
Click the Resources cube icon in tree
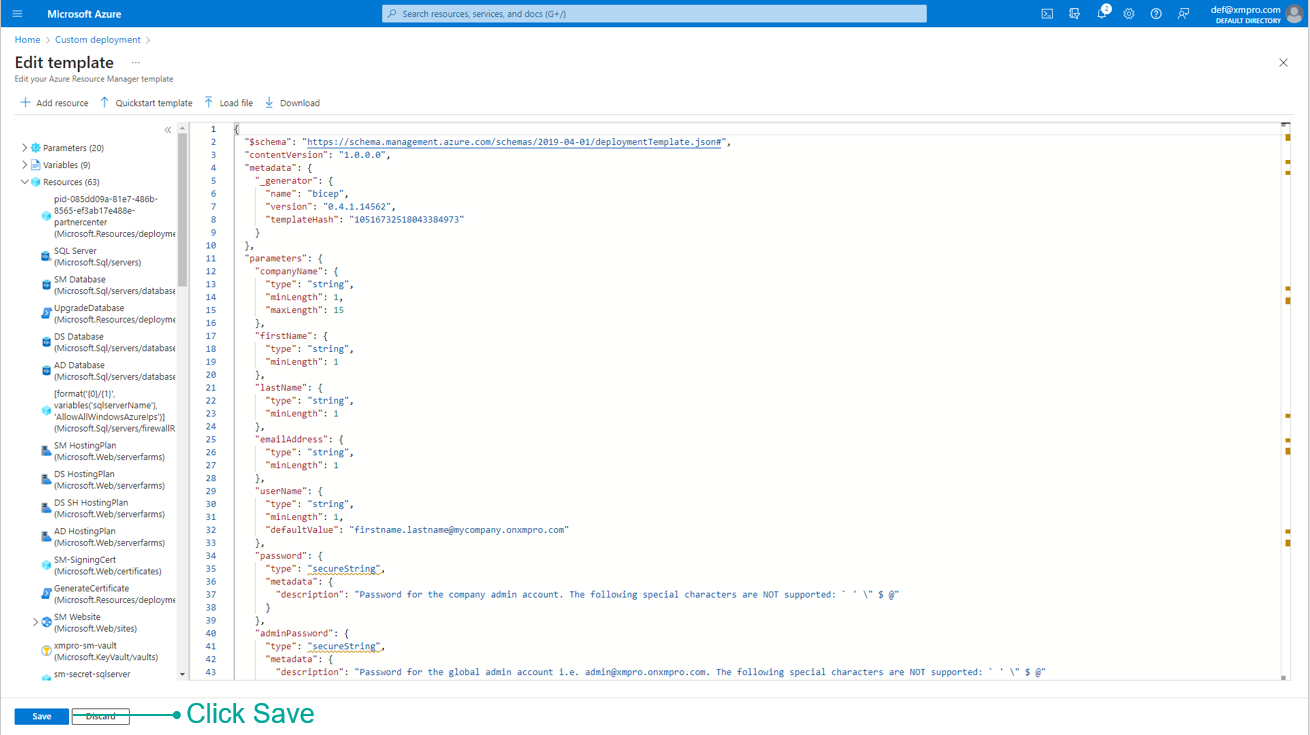coord(36,182)
